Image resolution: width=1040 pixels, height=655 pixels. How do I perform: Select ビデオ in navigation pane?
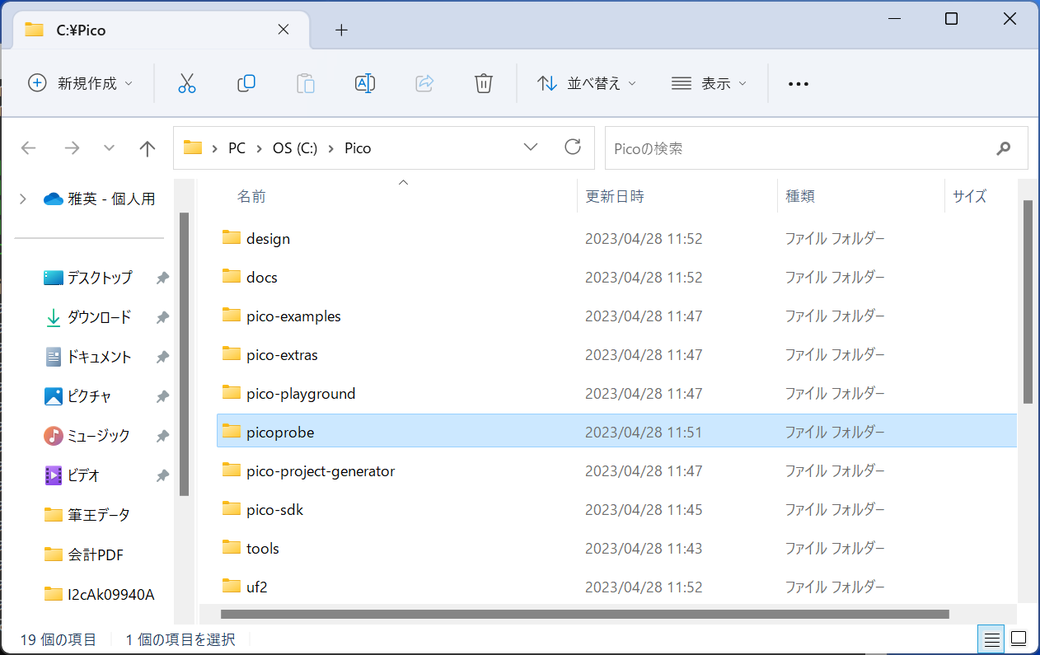tap(83, 475)
